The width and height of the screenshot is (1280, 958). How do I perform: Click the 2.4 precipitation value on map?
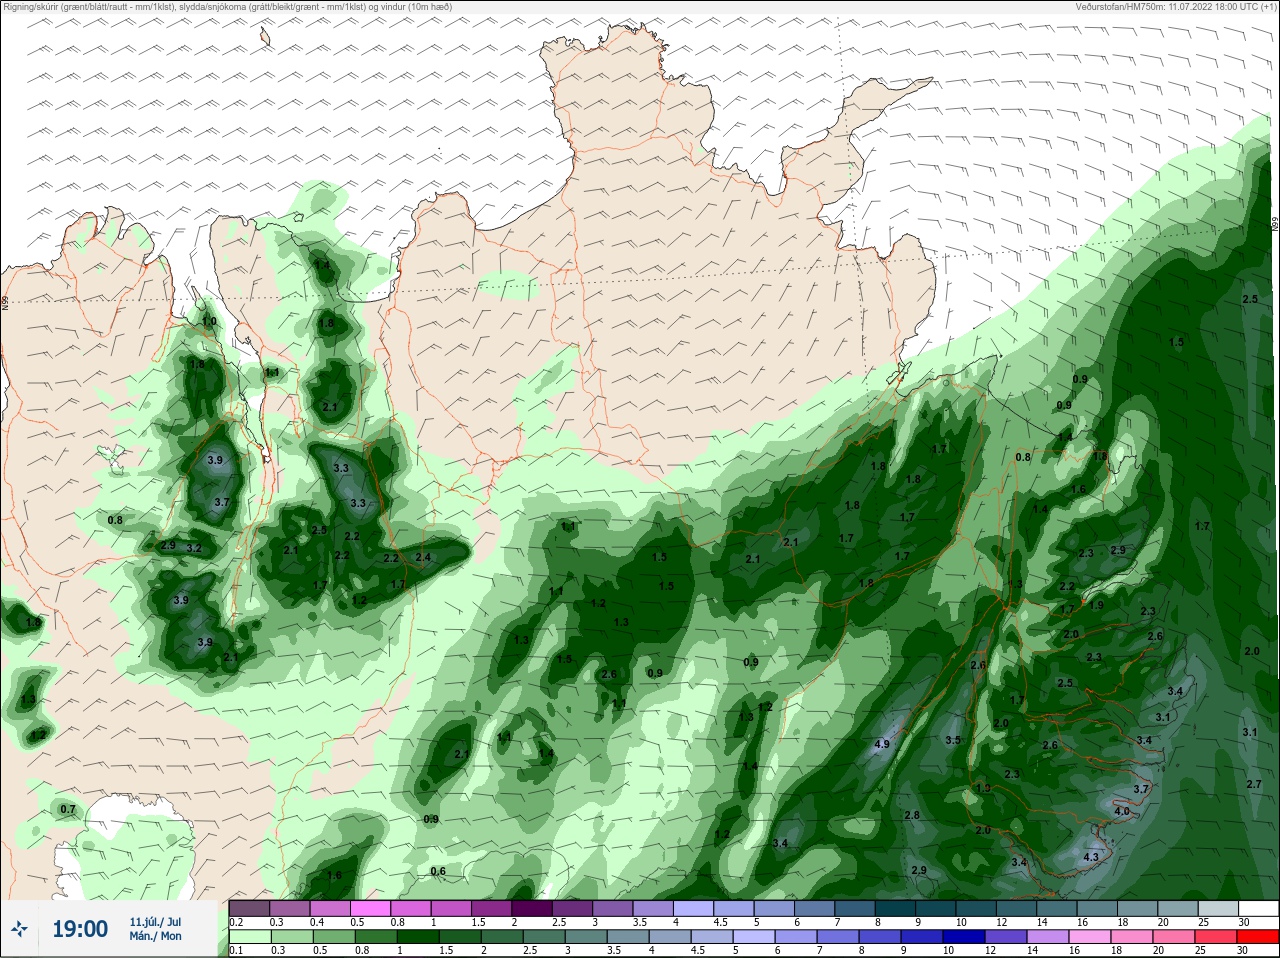(x=423, y=558)
